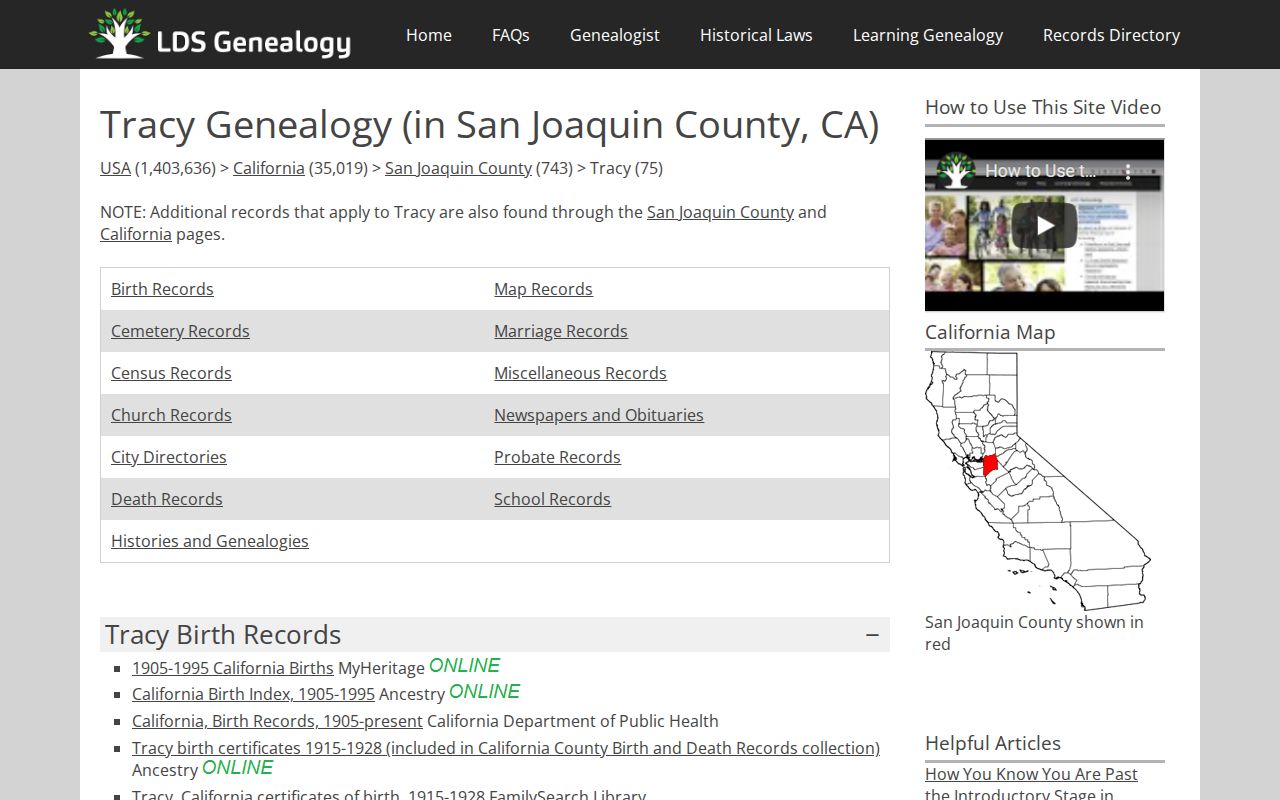Jump to Miscellaneous Records
Screen dimensions: 1280x800
(580, 373)
